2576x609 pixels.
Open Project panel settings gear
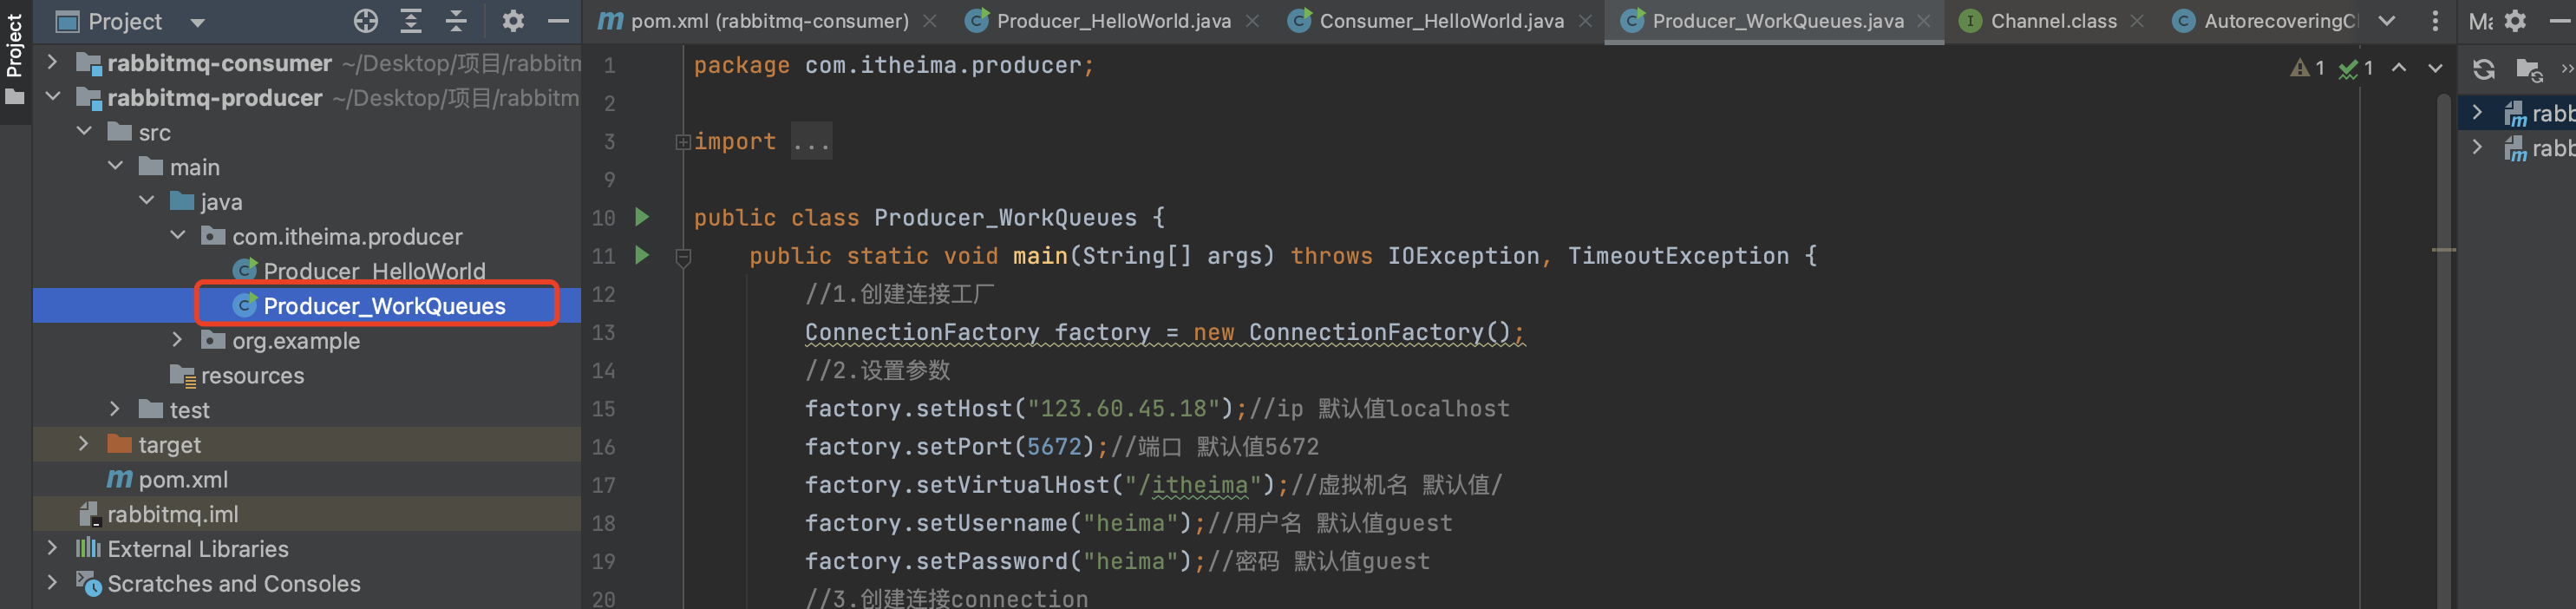(x=513, y=21)
